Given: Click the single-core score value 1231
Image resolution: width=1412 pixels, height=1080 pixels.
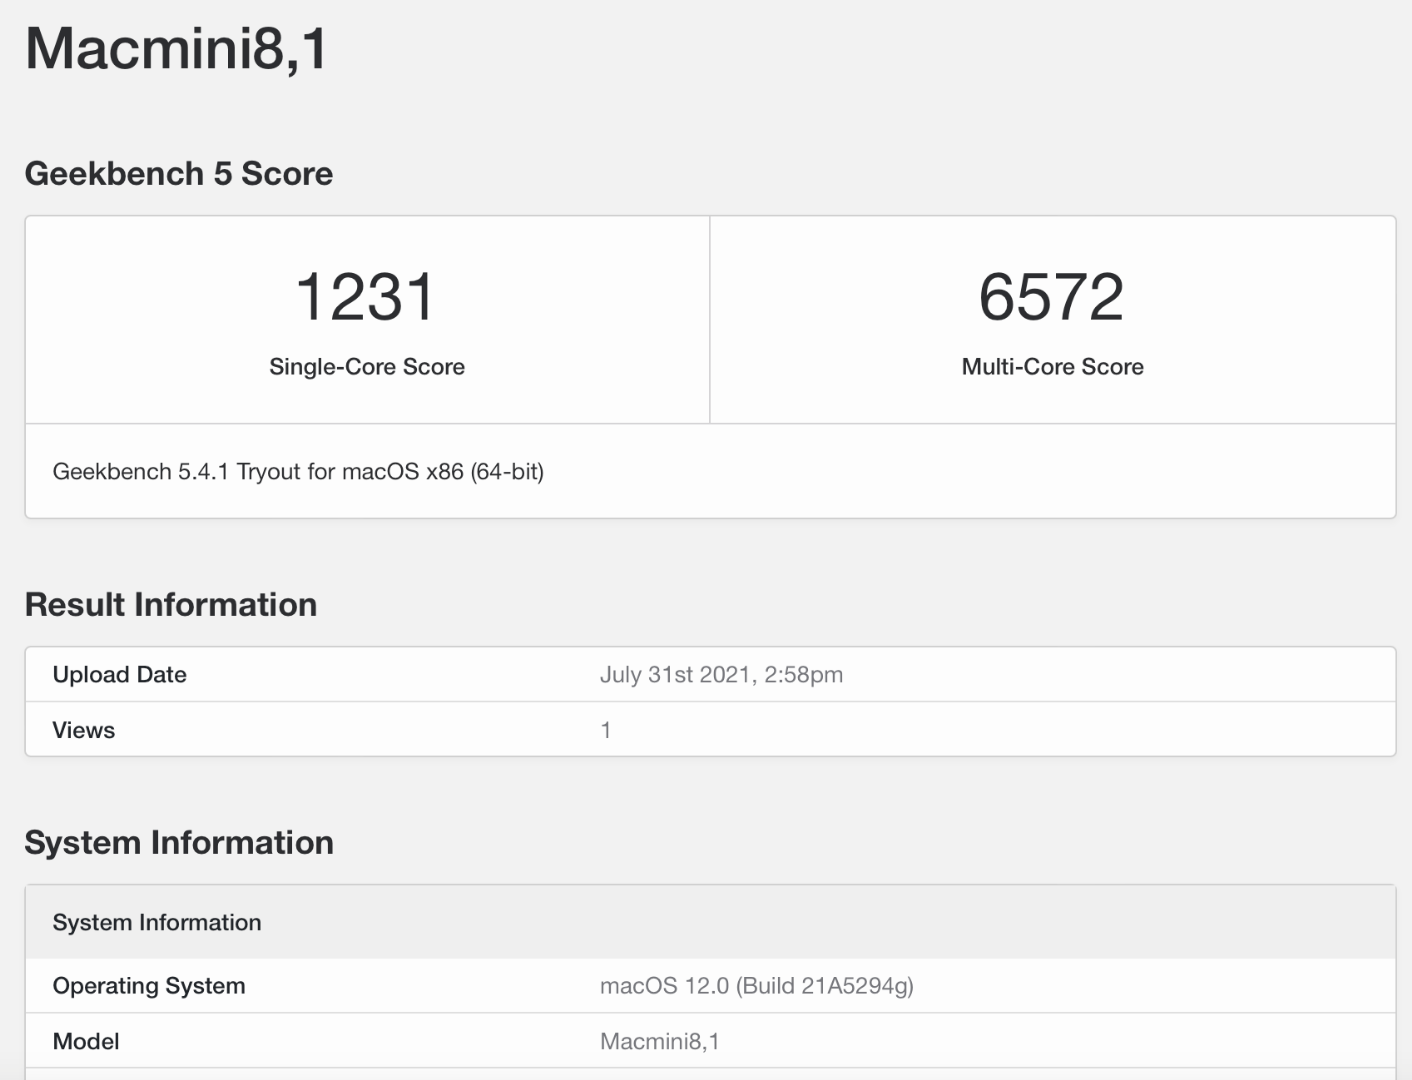Looking at the screenshot, I should [366, 297].
